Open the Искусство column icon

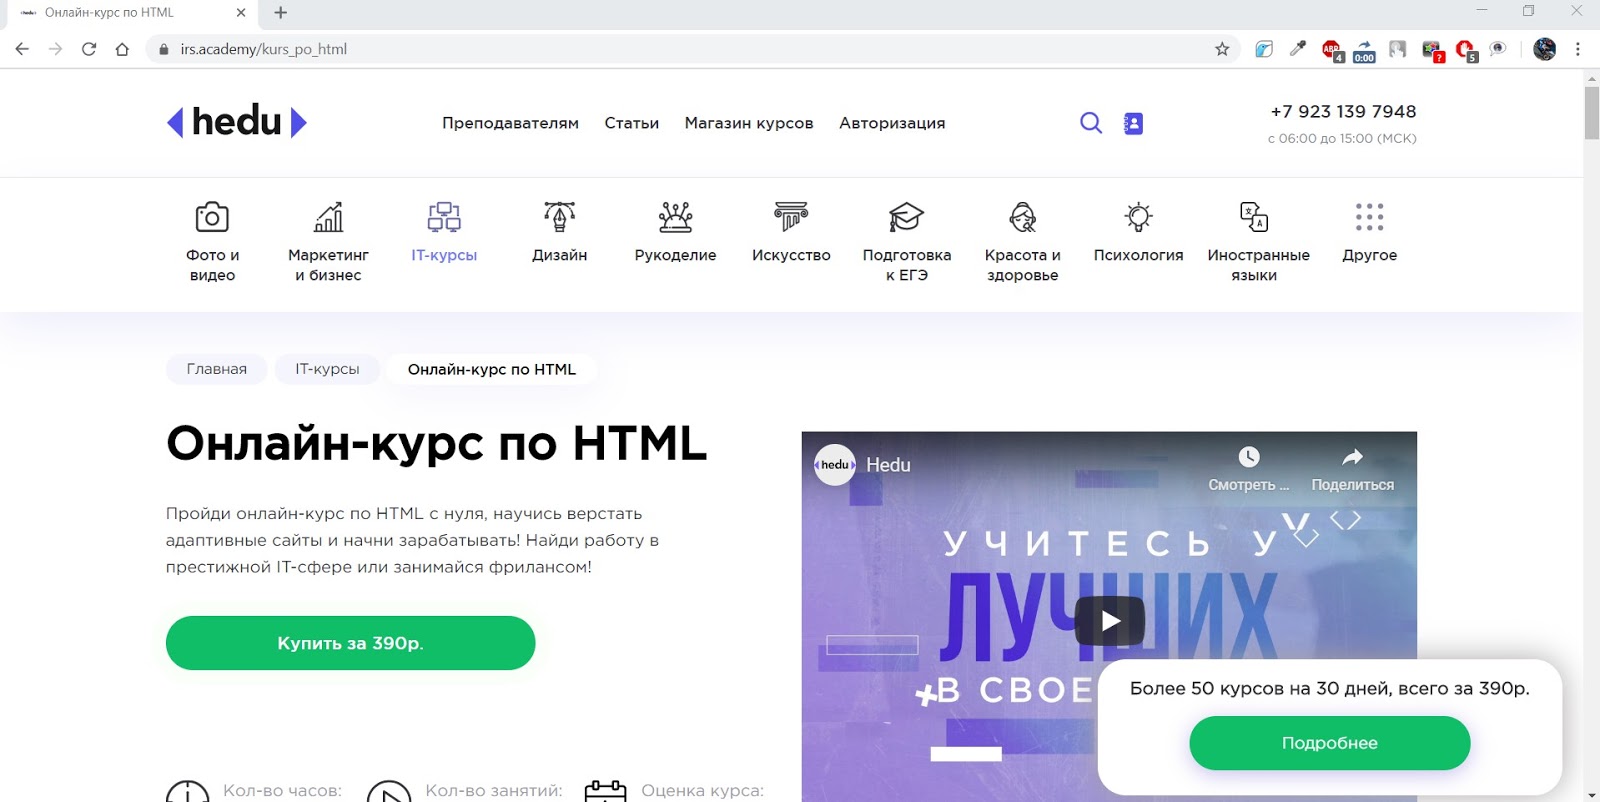point(791,217)
